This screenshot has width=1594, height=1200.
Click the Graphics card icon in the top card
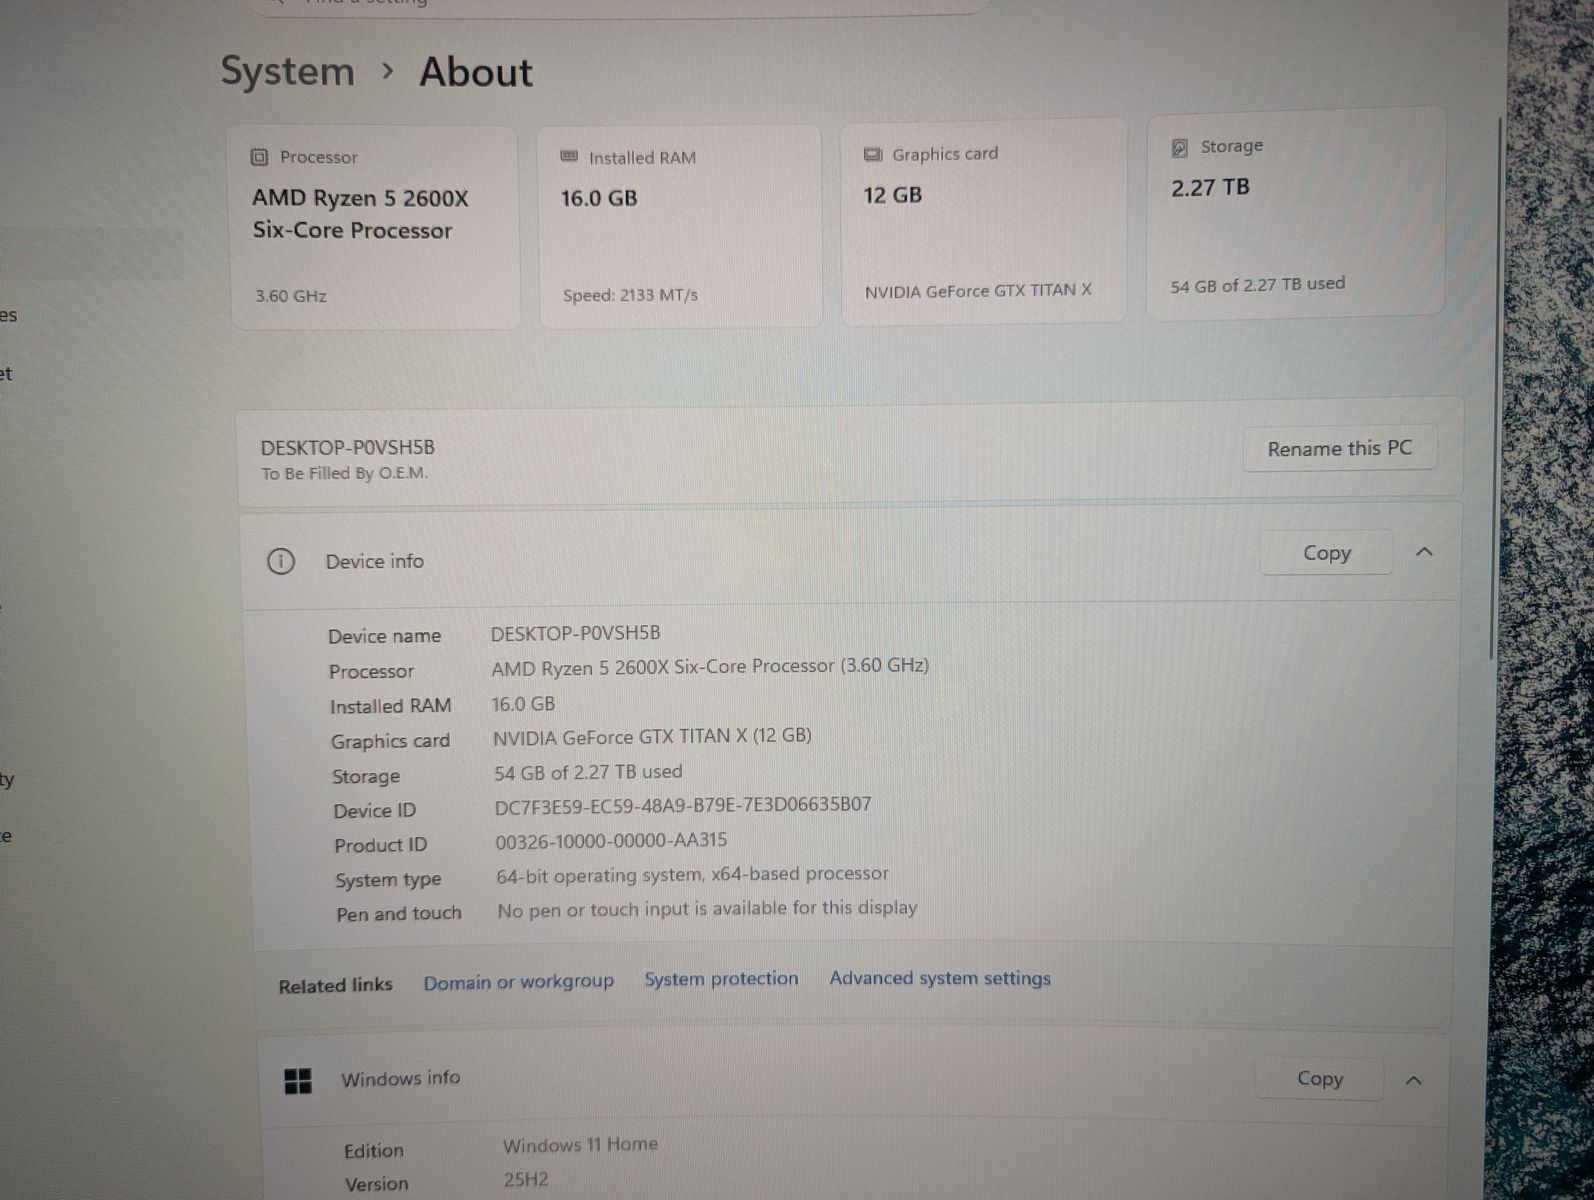pos(873,154)
